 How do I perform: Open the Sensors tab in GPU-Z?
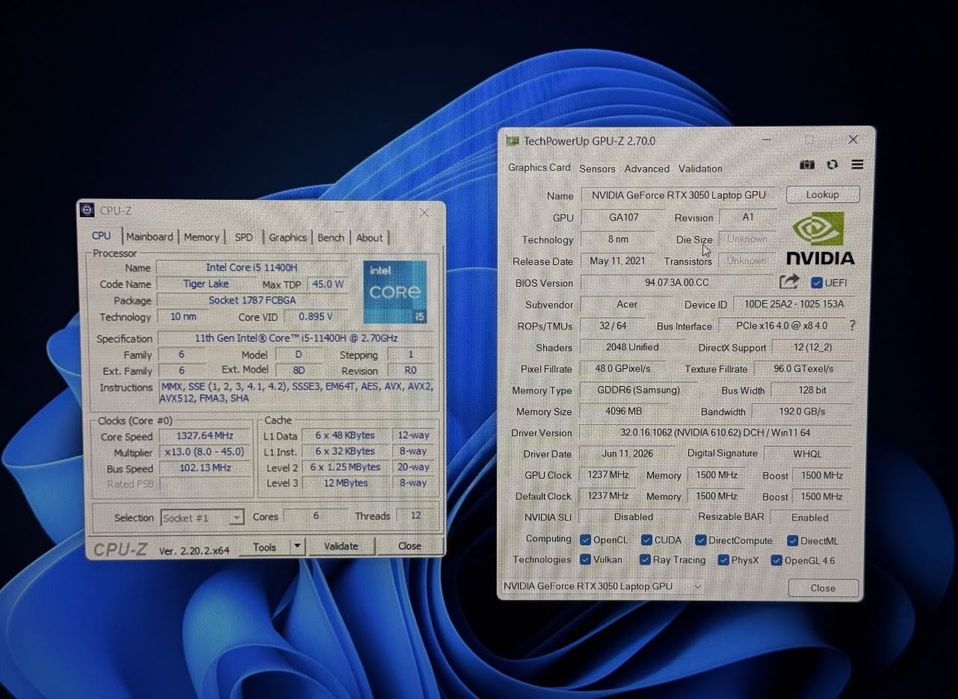(x=597, y=169)
